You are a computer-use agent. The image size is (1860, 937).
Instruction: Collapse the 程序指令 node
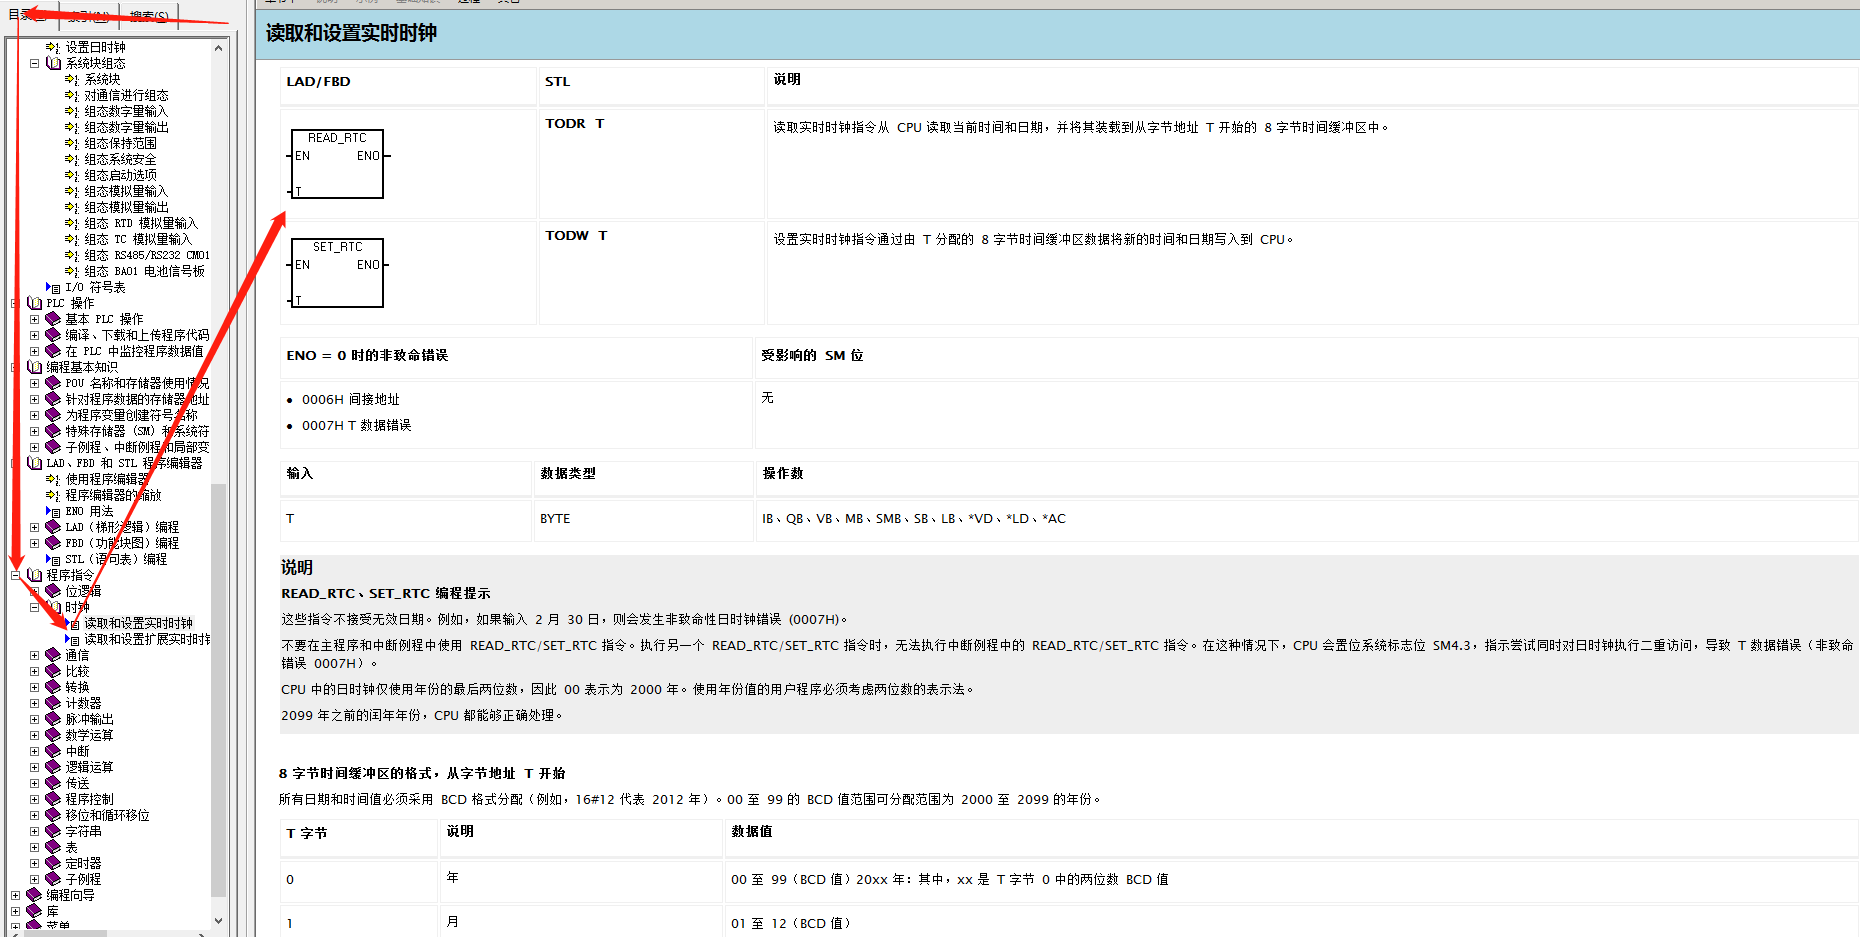coord(14,574)
